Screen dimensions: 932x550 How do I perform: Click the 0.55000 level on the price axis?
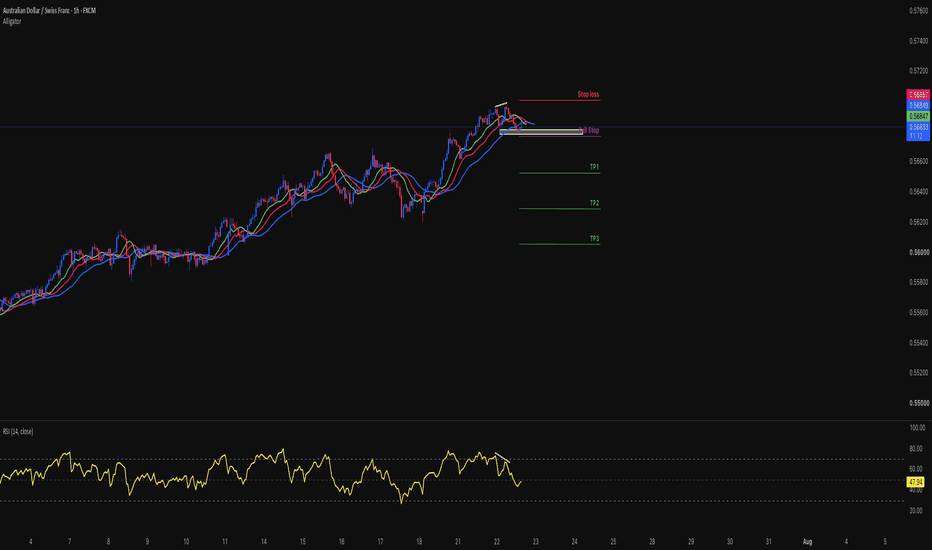click(918, 403)
